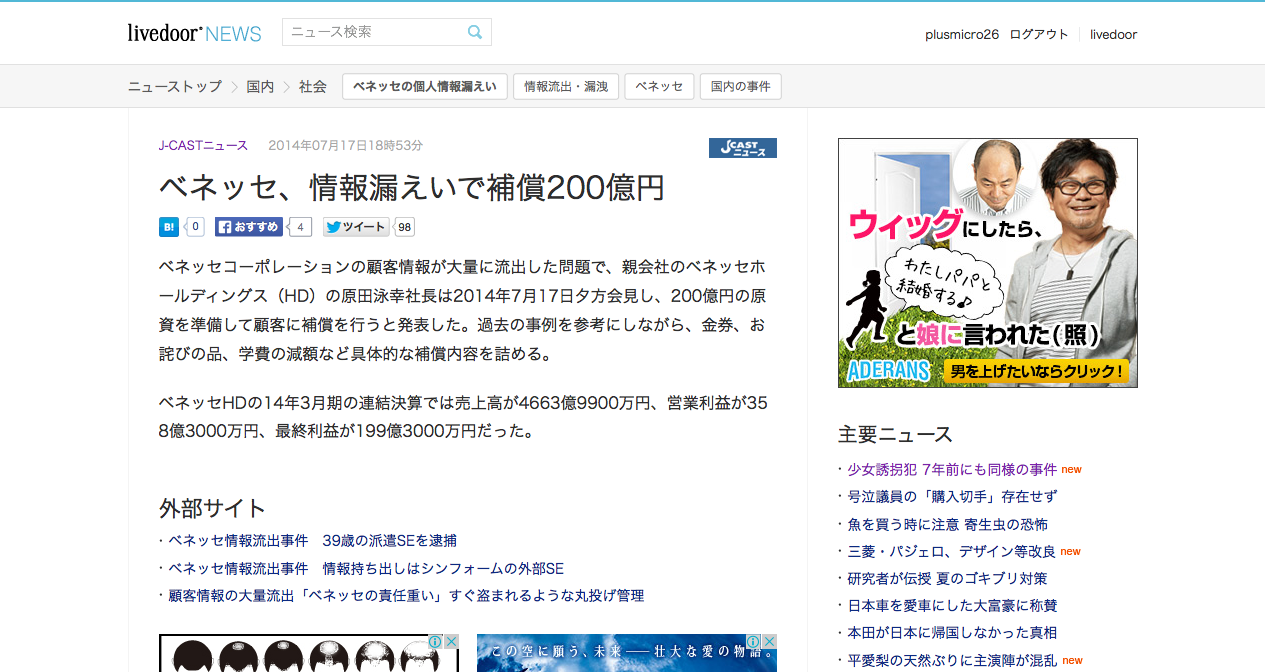Click the article date 2014年07月17日18時53分
The image size is (1265, 672).
pos(345,145)
